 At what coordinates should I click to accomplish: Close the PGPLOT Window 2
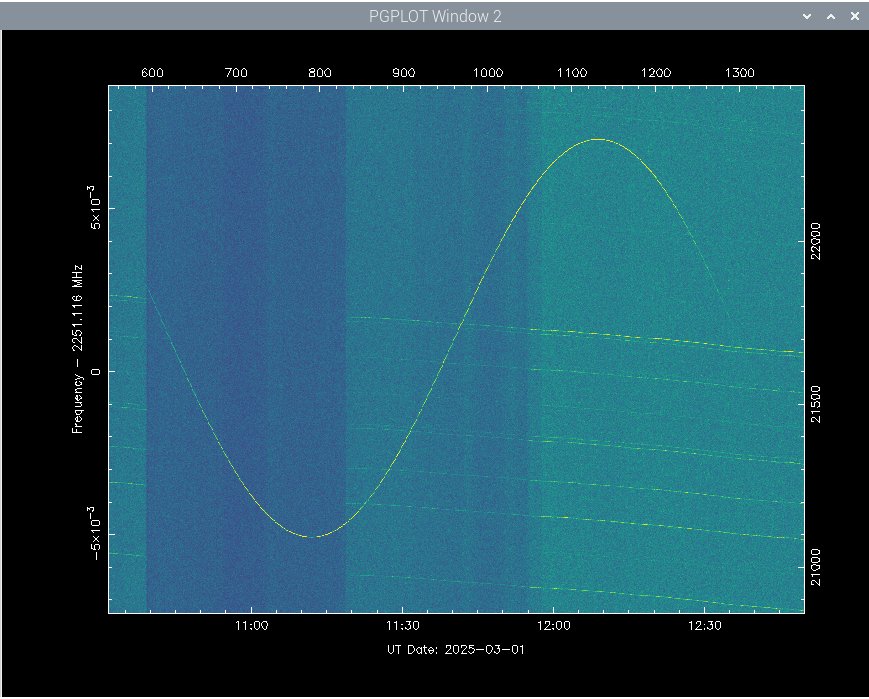(853, 17)
